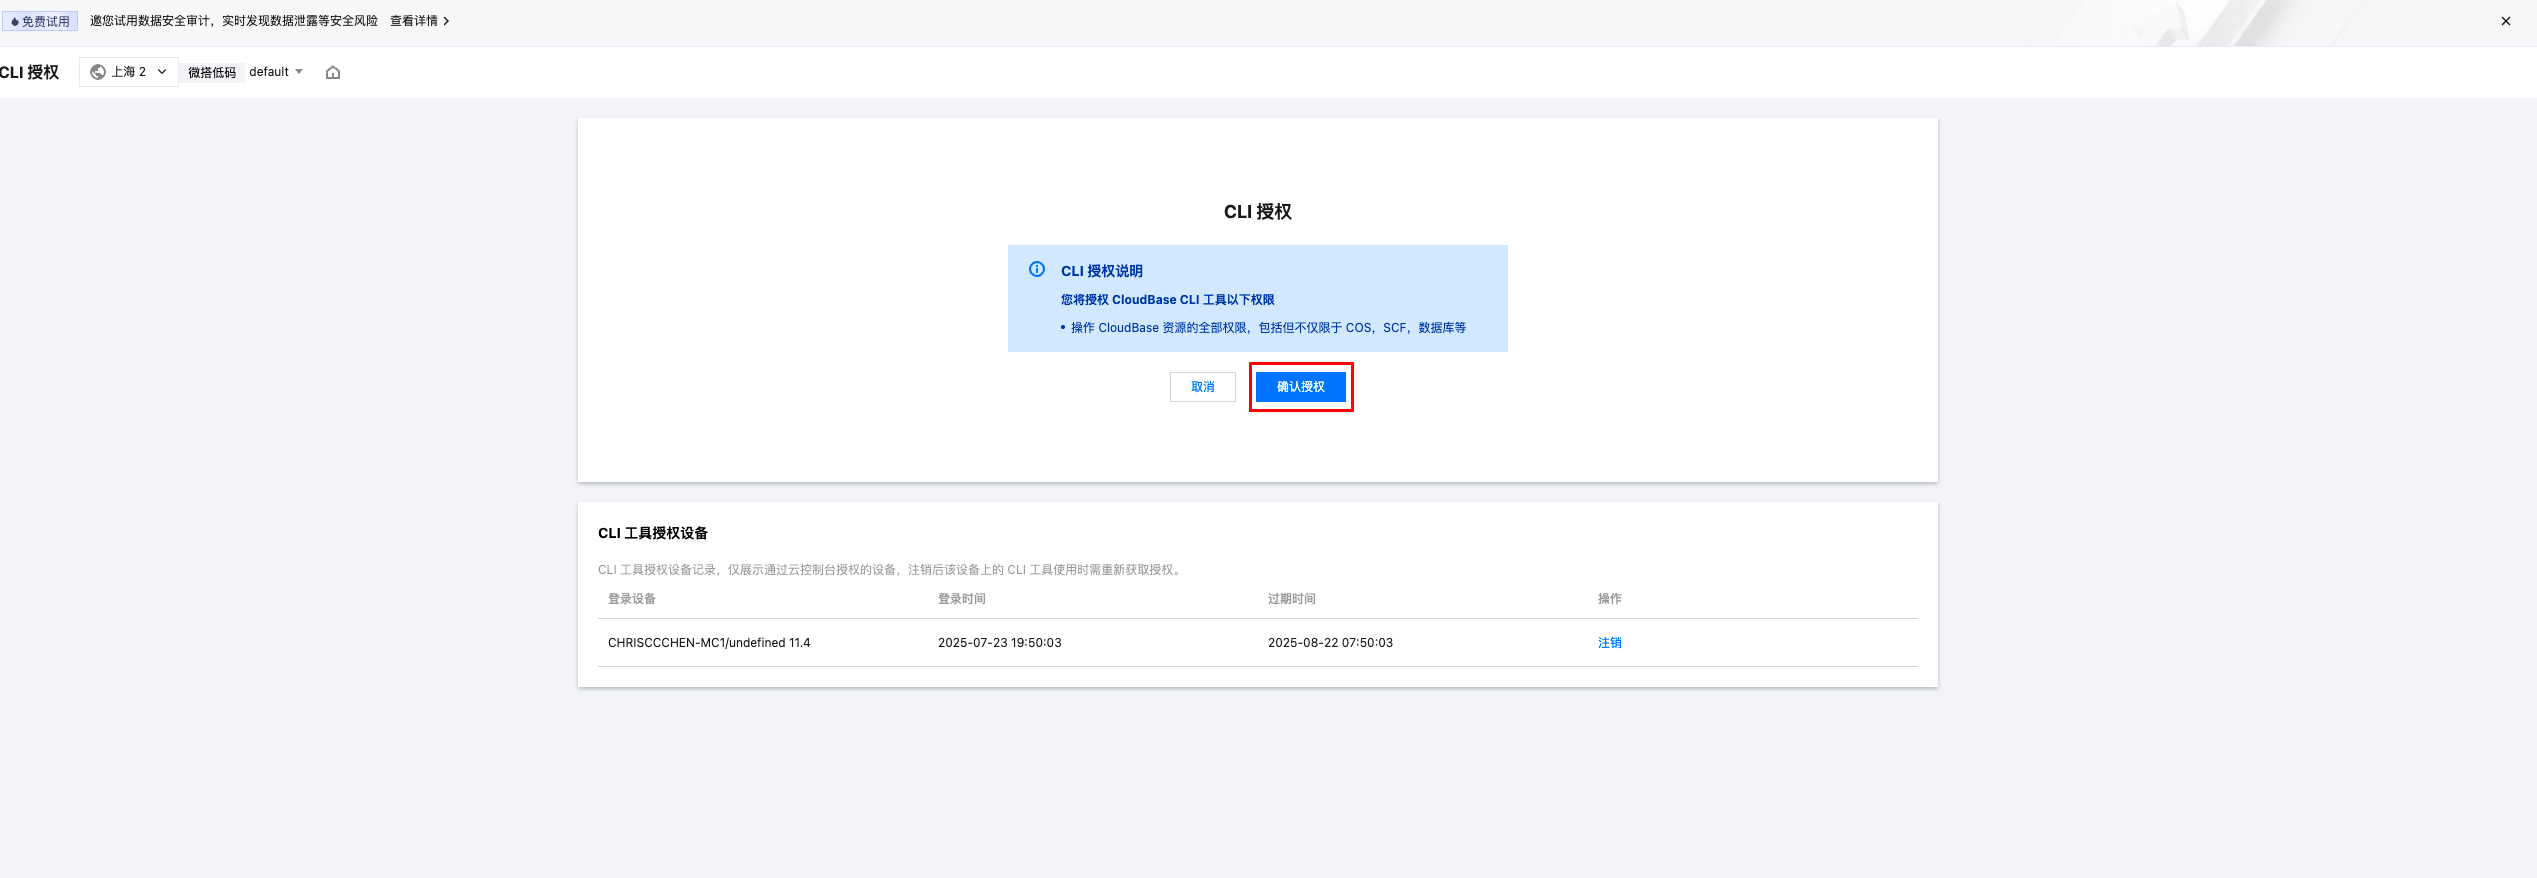Click the 确认授权 button
Image resolution: width=2537 pixels, height=878 pixels.
click(x=1300, y=387)
